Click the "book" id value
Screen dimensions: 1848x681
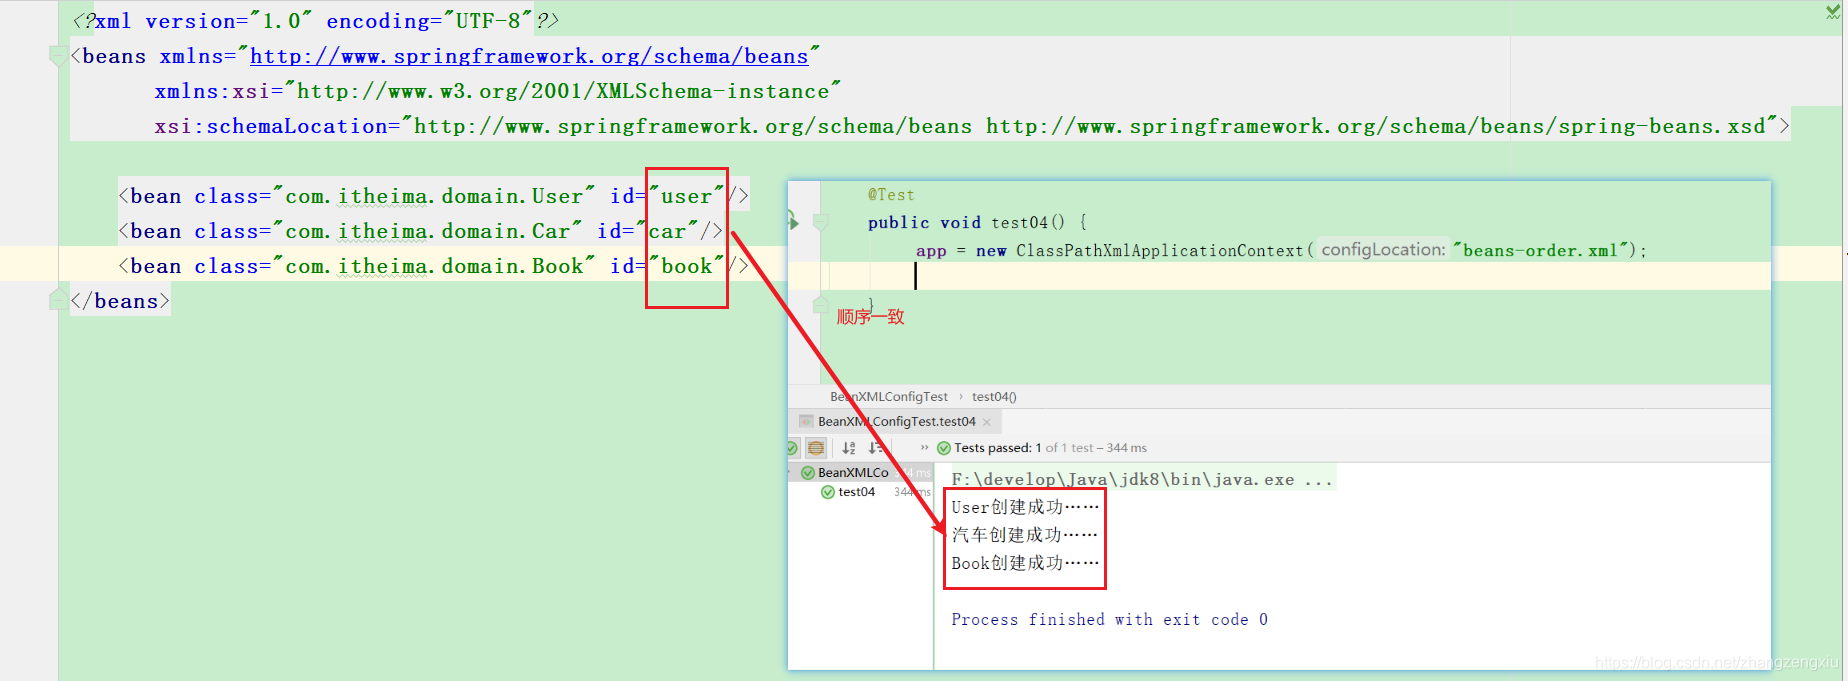686,266
